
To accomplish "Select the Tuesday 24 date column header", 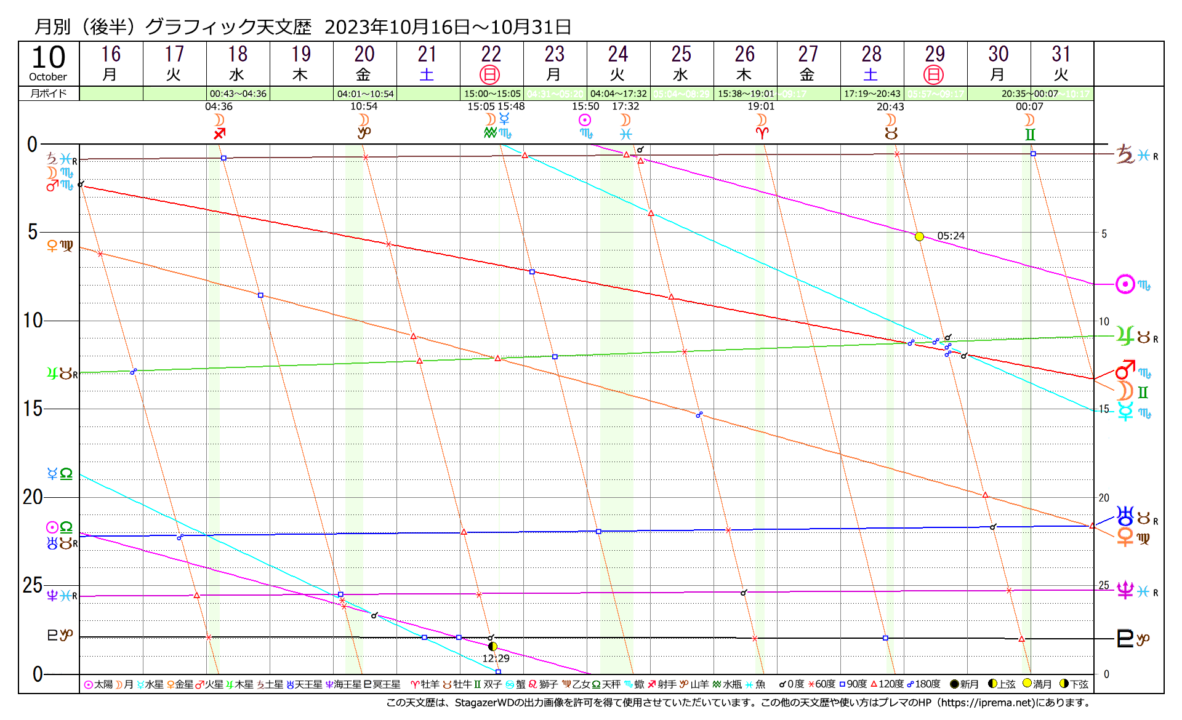I will 618,63.
